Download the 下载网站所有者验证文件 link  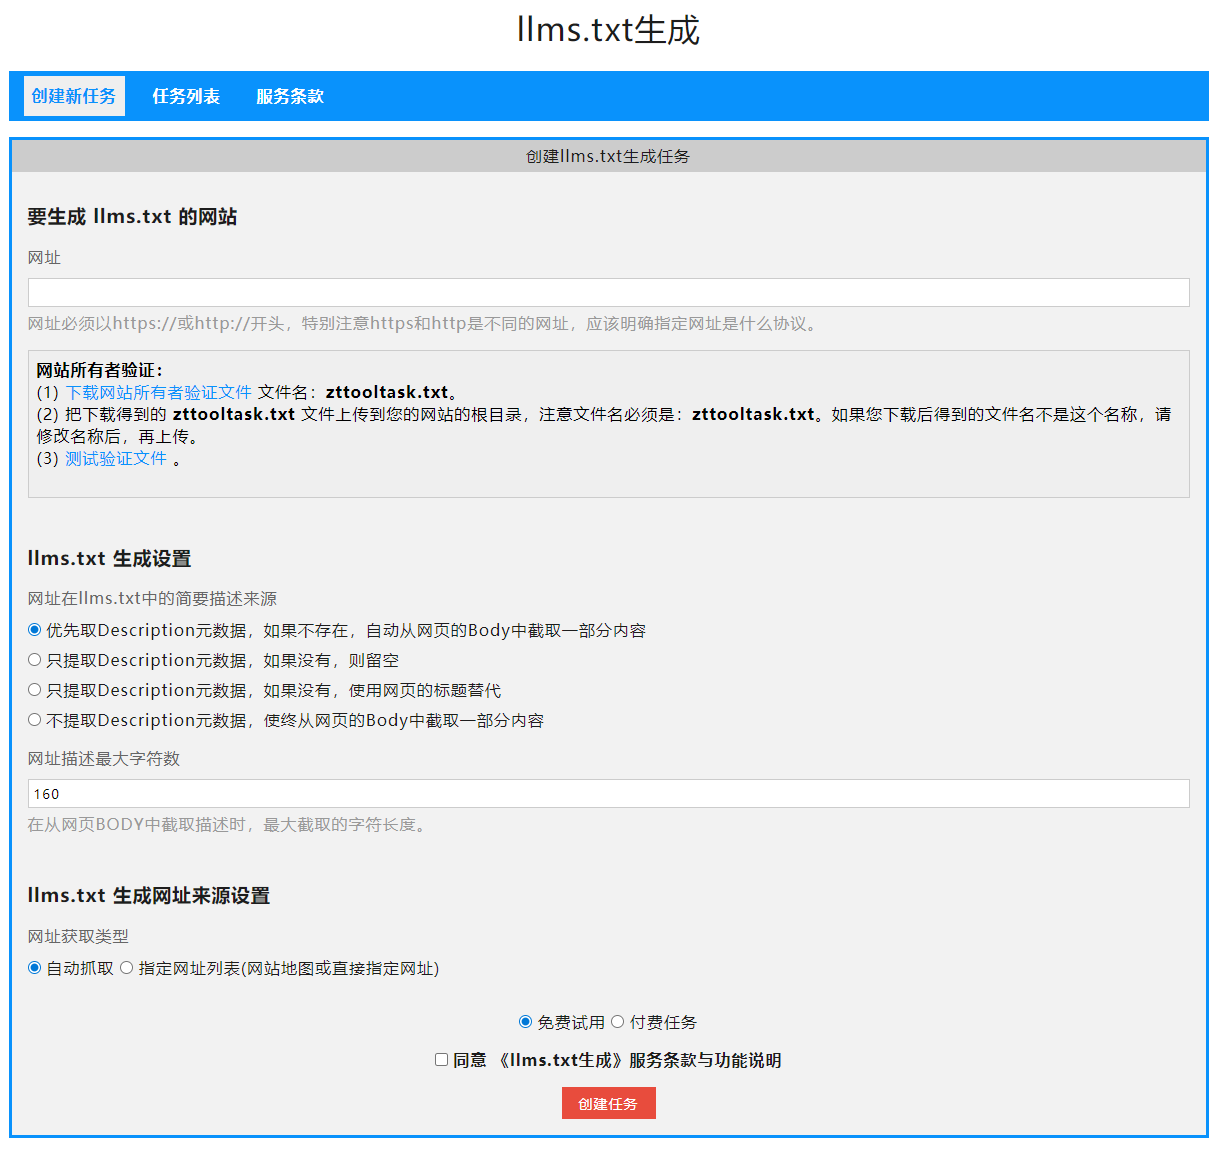[x=158, y=392]
